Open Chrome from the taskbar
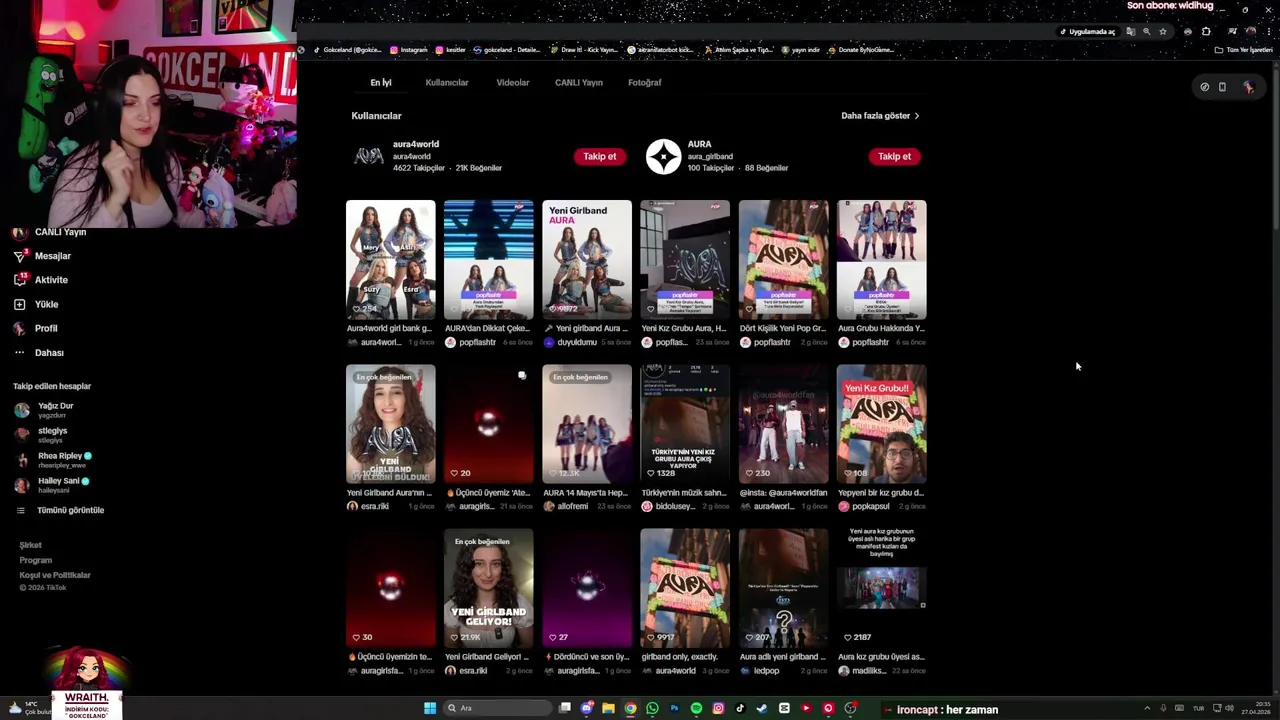 tap(630, 708)
